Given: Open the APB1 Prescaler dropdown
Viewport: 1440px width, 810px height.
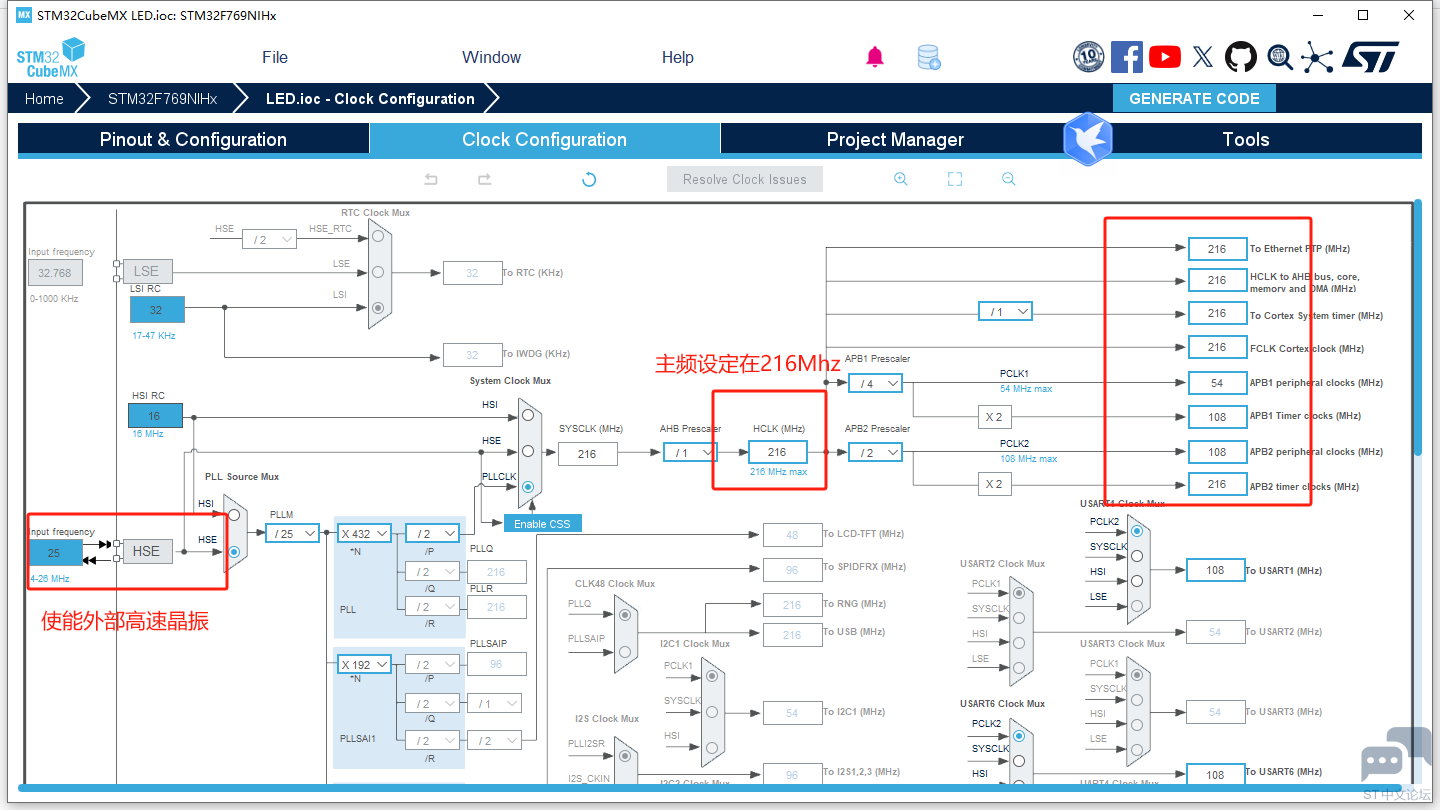Looking at the screenshot, I should (x=875, y=383).
